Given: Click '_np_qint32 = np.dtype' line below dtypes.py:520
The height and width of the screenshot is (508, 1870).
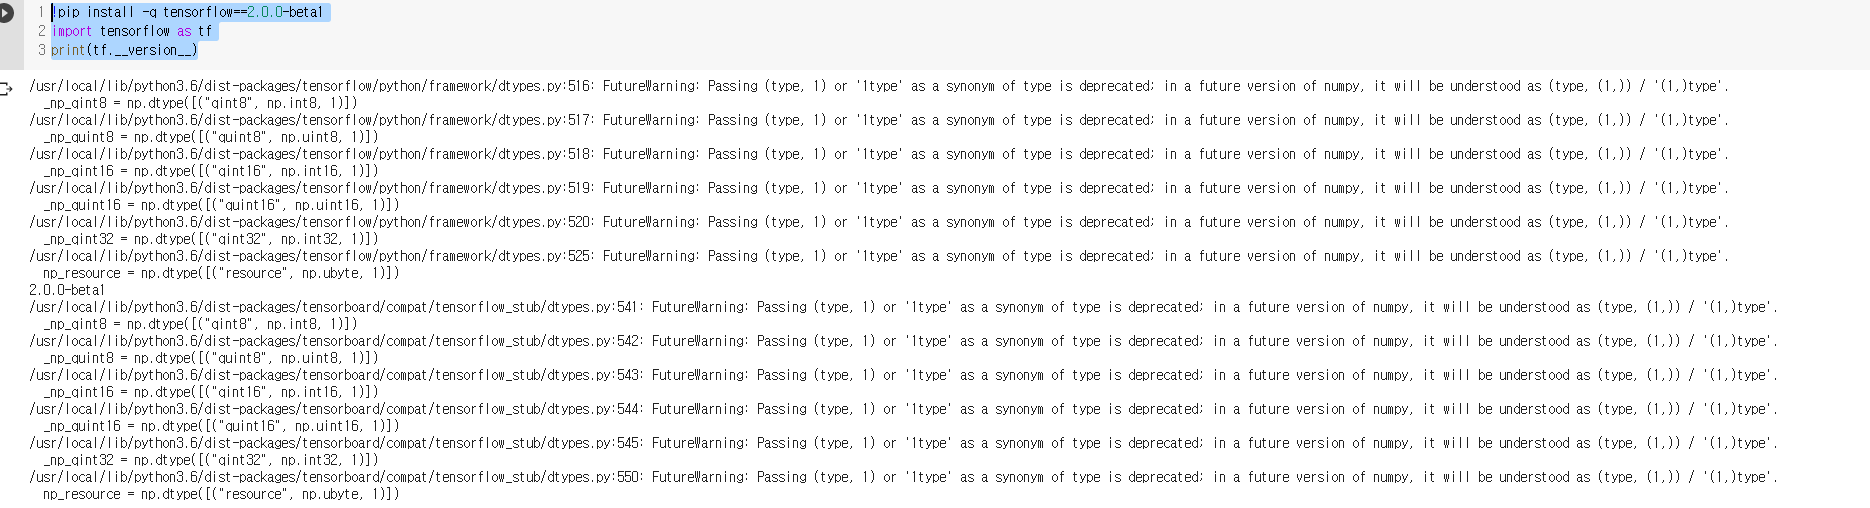Looking at the screenshot, I should click(x=211, y=239).
